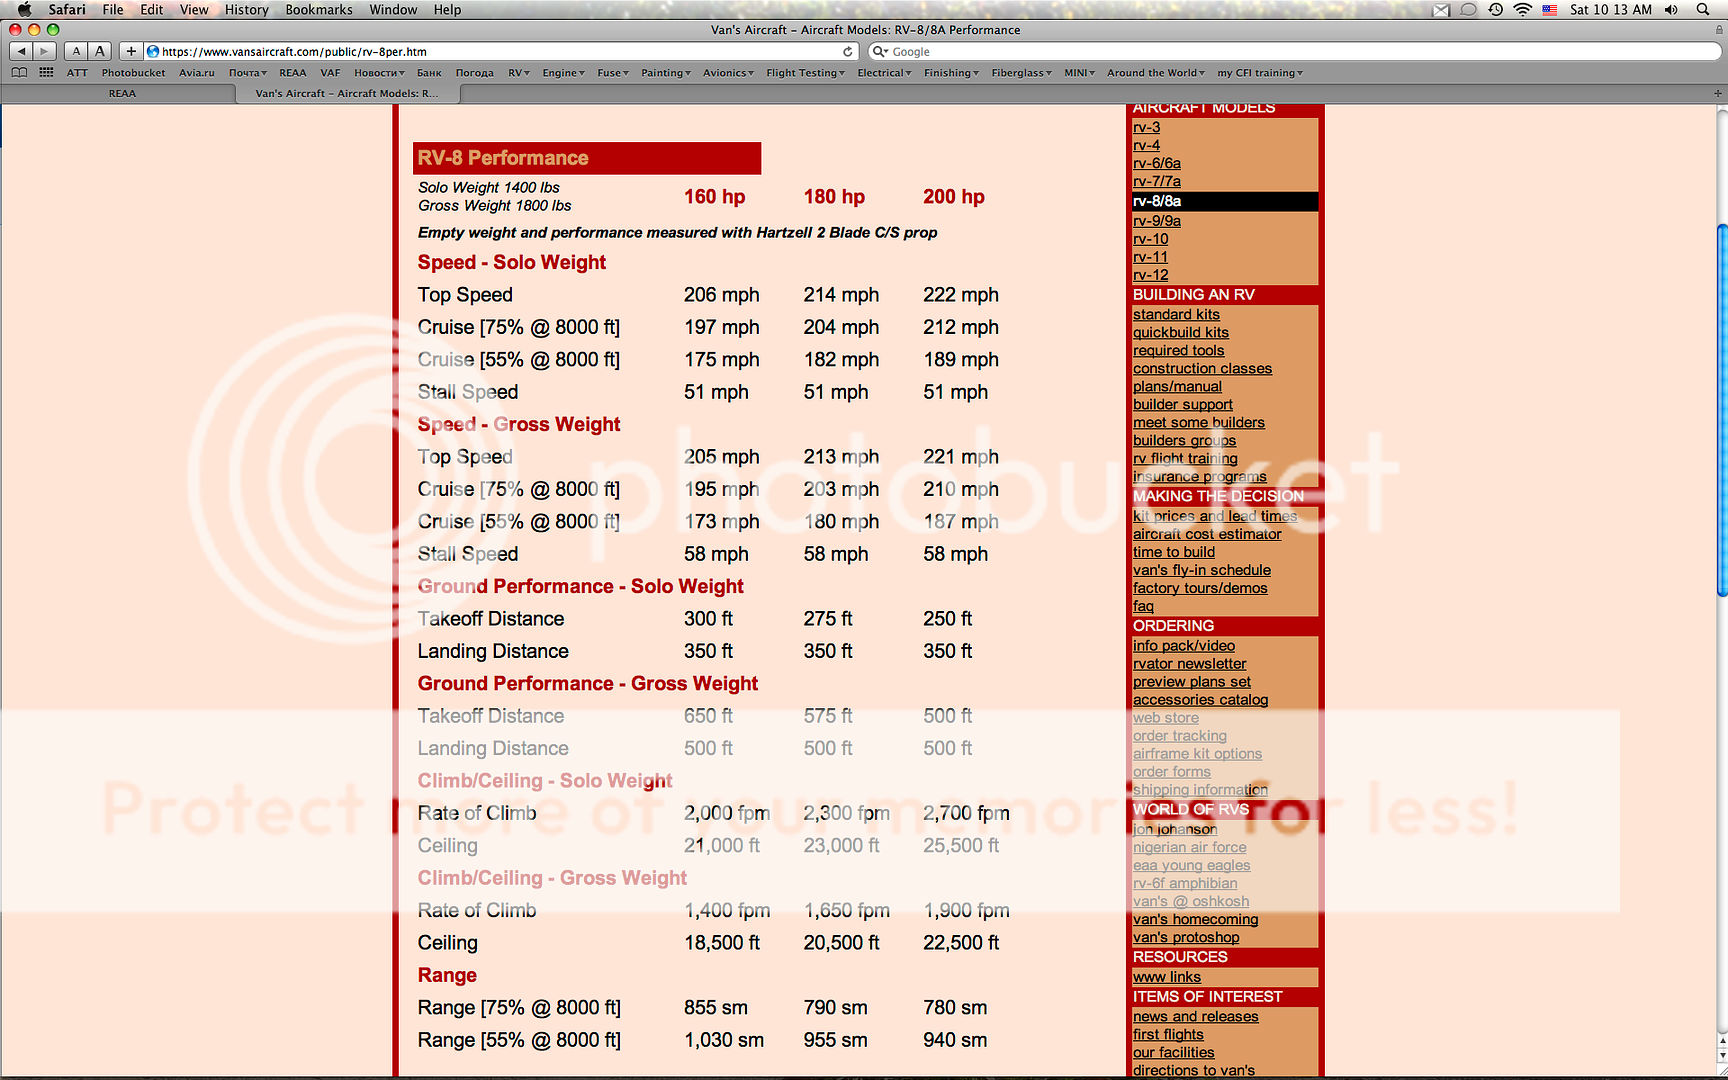This screenshot has height=1080, width=1728.
Task: Click the site globe icon in address bar
Action: tap(153, 51)
